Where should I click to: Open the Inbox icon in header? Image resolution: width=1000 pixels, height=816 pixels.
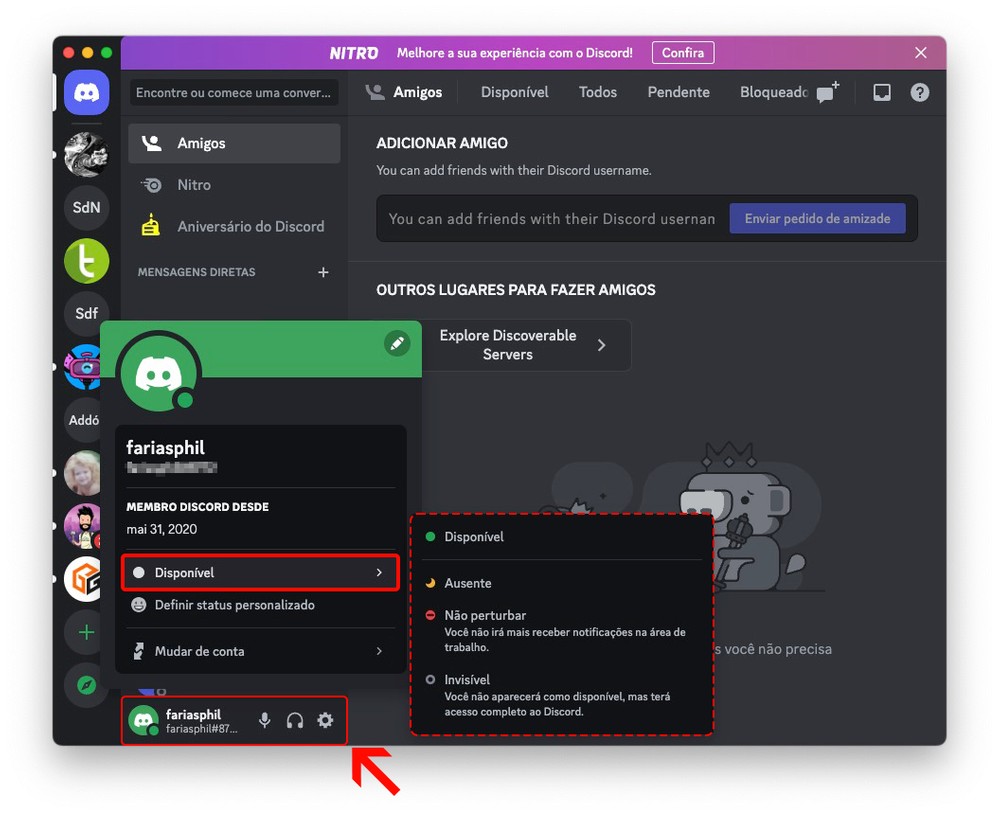[882, 92]
